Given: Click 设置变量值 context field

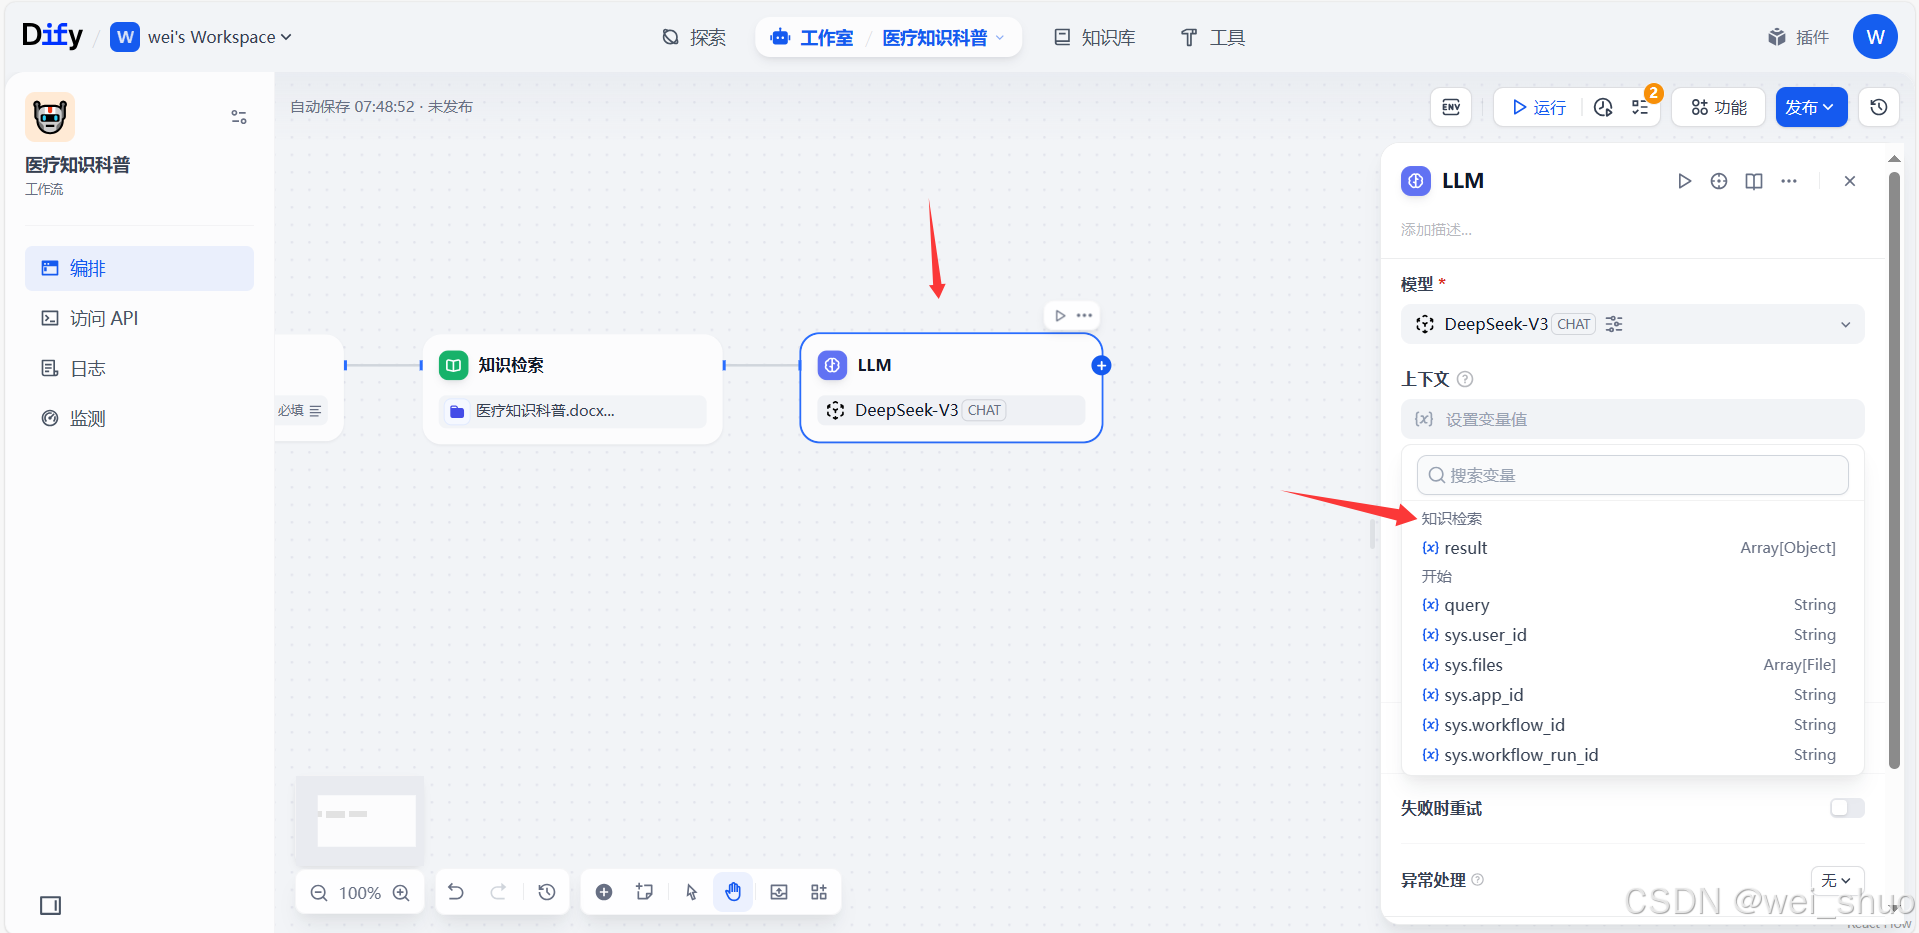Looking at the screenshot, I should click(x=1632, y=419).
